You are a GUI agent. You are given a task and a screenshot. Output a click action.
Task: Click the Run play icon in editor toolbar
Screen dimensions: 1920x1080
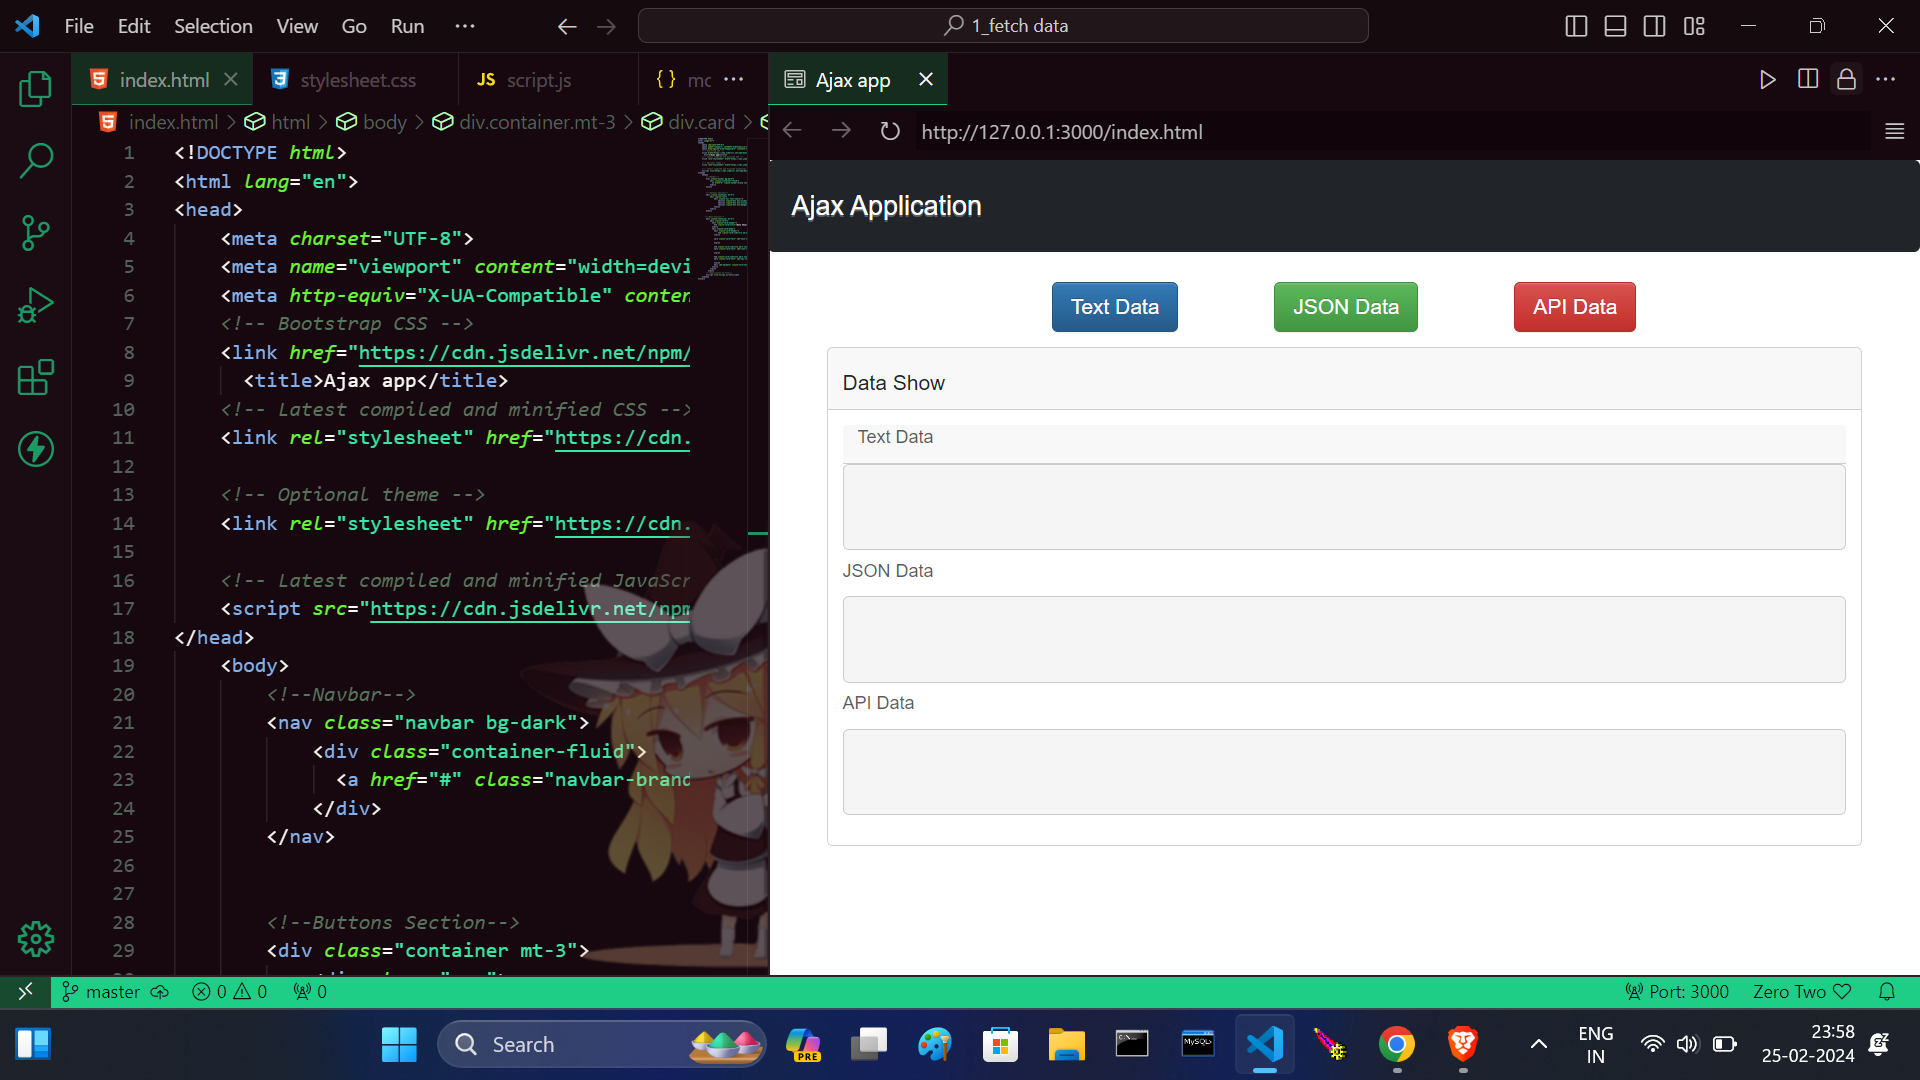(1767, 79)
